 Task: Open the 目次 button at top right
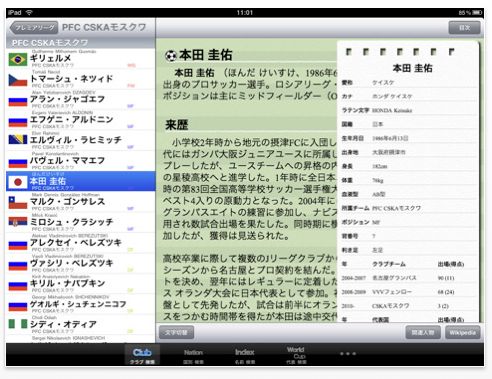coord(464,28)
